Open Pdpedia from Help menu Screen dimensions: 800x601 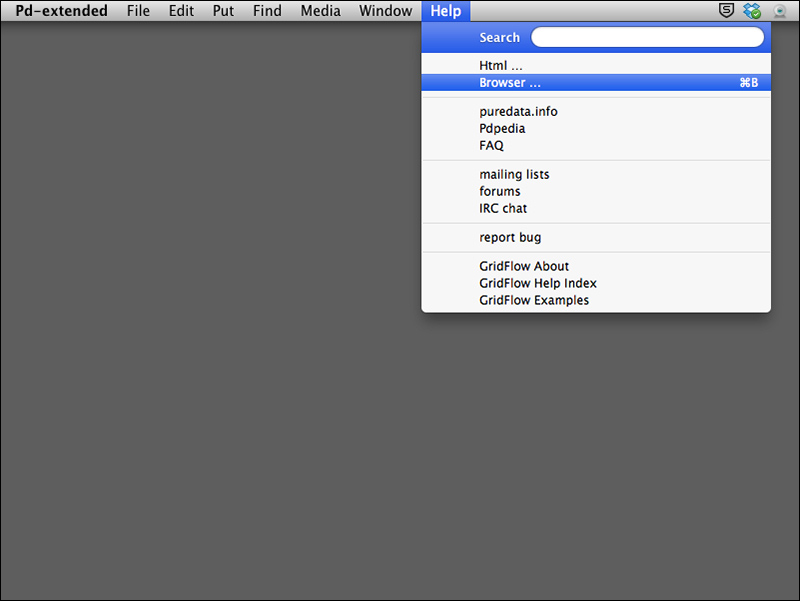click(596, 129)
